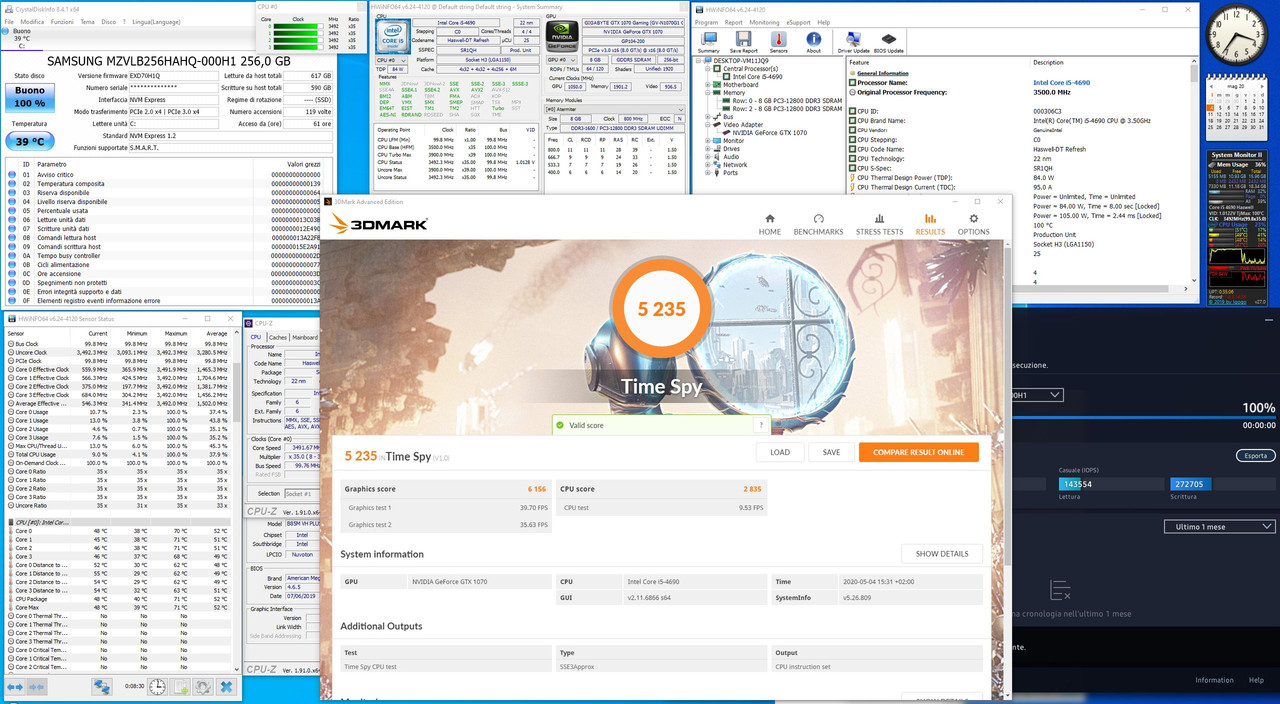Click Buono 100% health status in CrystalDiskInfo

(x=29, y=97)
